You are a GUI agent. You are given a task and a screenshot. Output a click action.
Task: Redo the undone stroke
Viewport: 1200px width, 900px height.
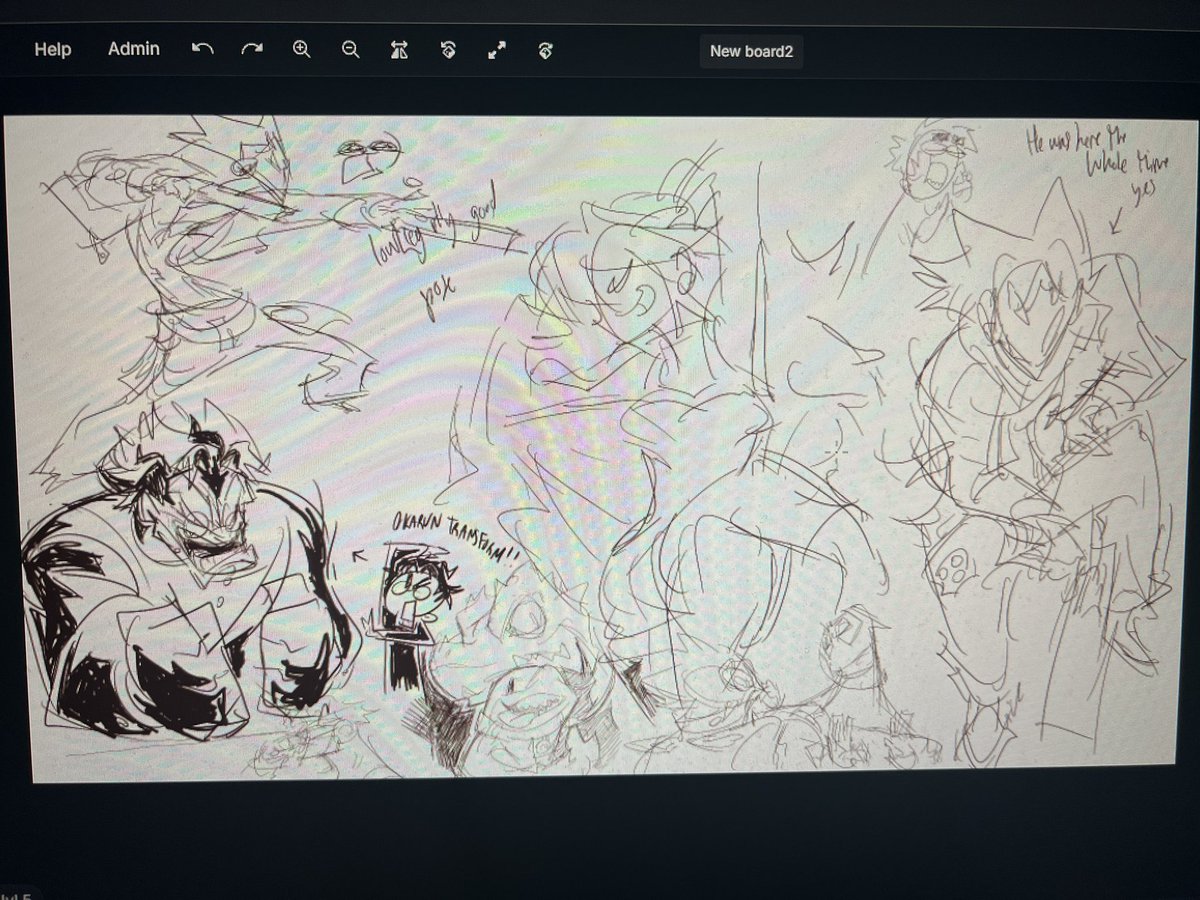tap(252, 50)
